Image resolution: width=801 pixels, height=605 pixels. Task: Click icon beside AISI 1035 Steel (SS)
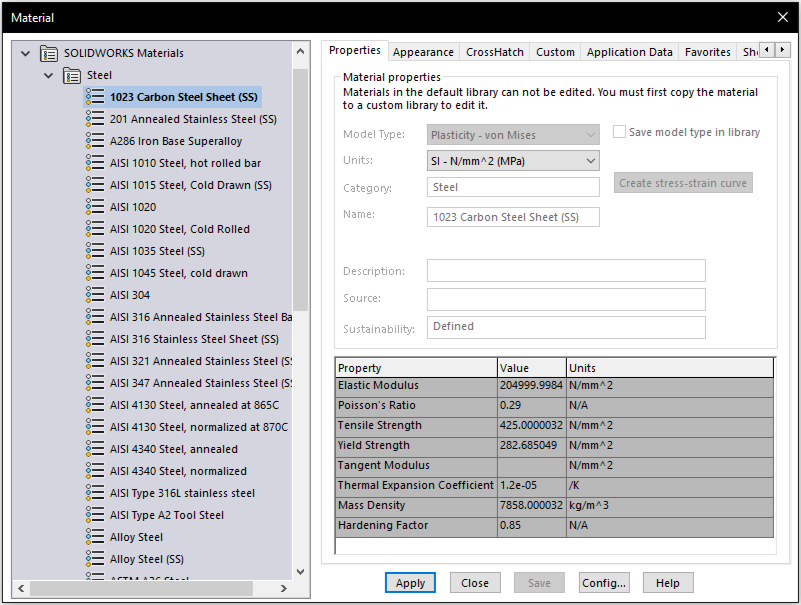pyautogui.click(x=95, y=251)
